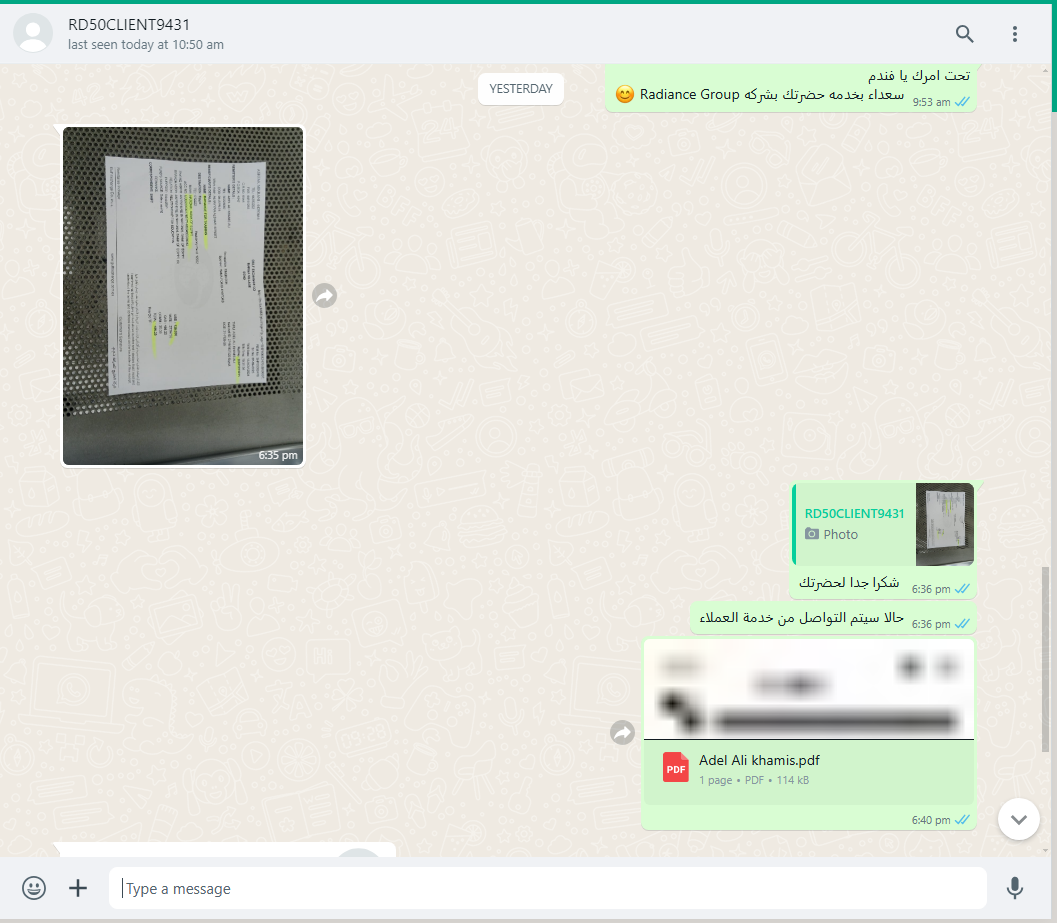Open RD50CLIENT9431 profile avatar
This screenshot has height=923, width=1057.
tap(33, 33)
